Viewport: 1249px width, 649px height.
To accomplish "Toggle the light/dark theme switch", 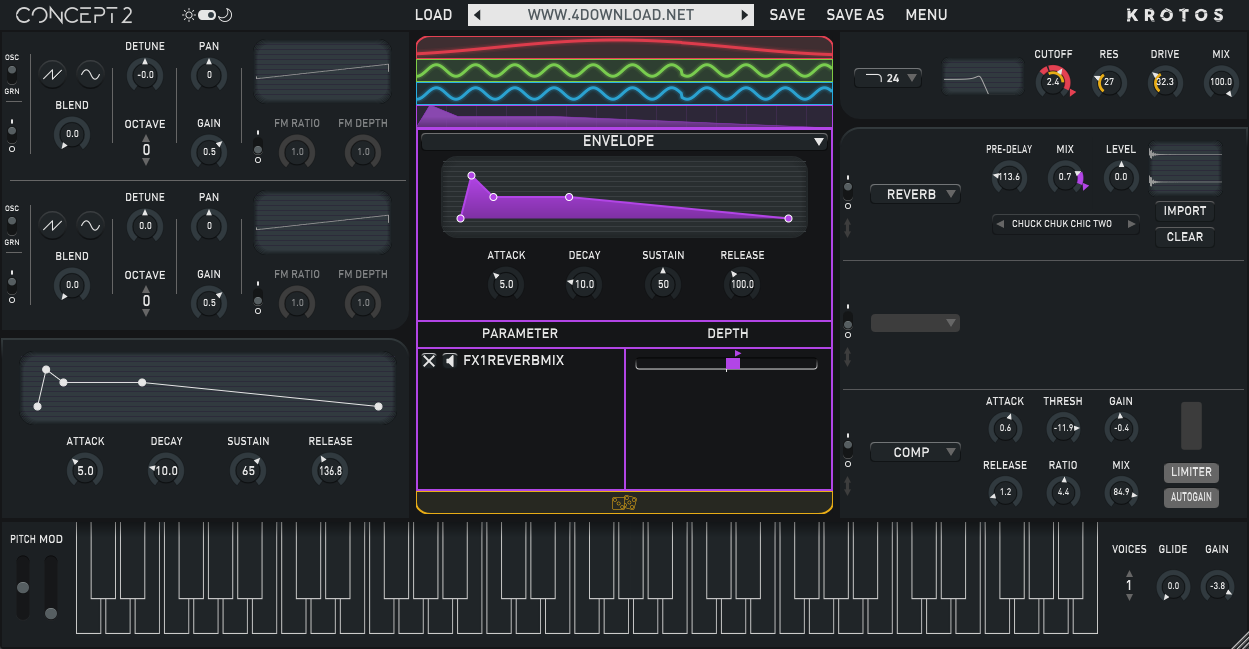I will [x=207, y=15].
